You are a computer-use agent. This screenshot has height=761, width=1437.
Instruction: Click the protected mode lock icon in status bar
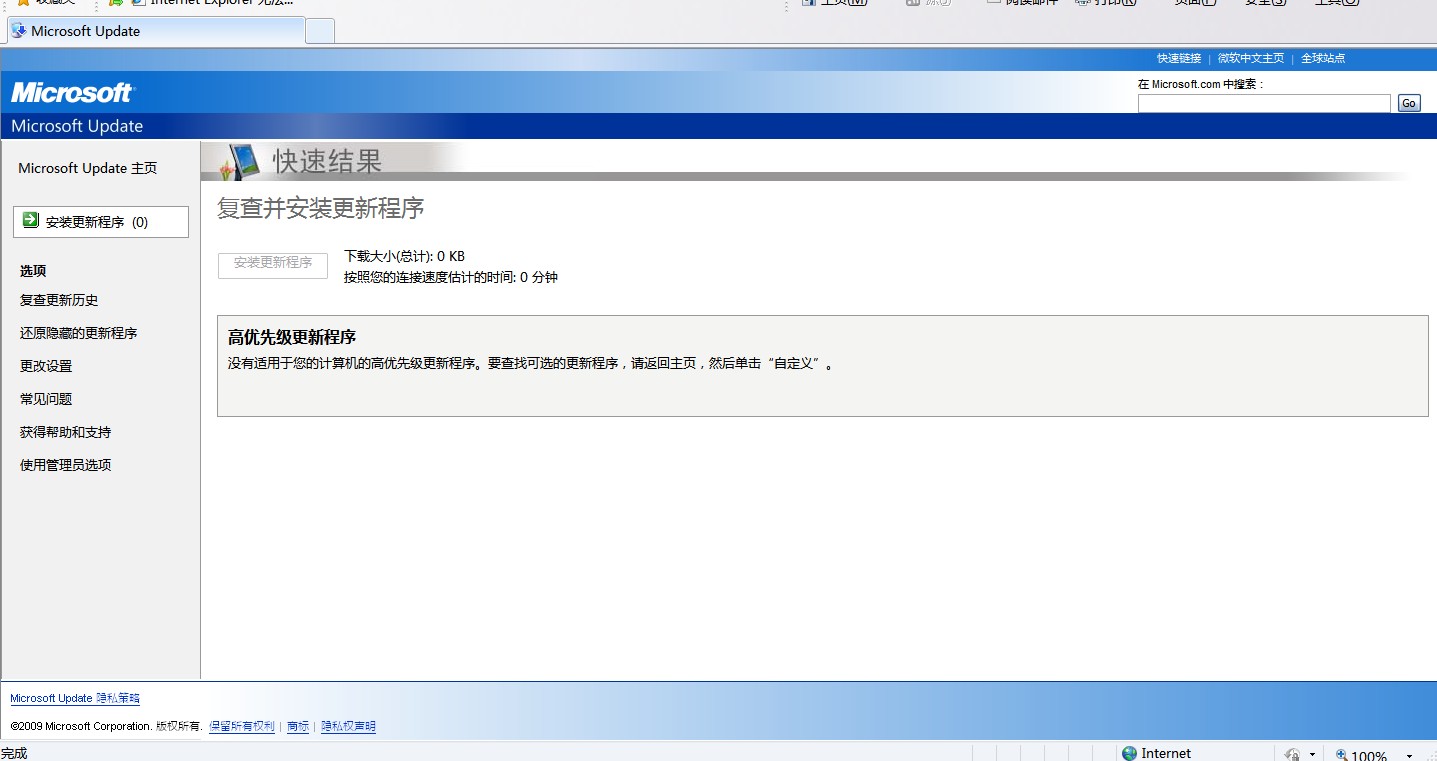1291,755
